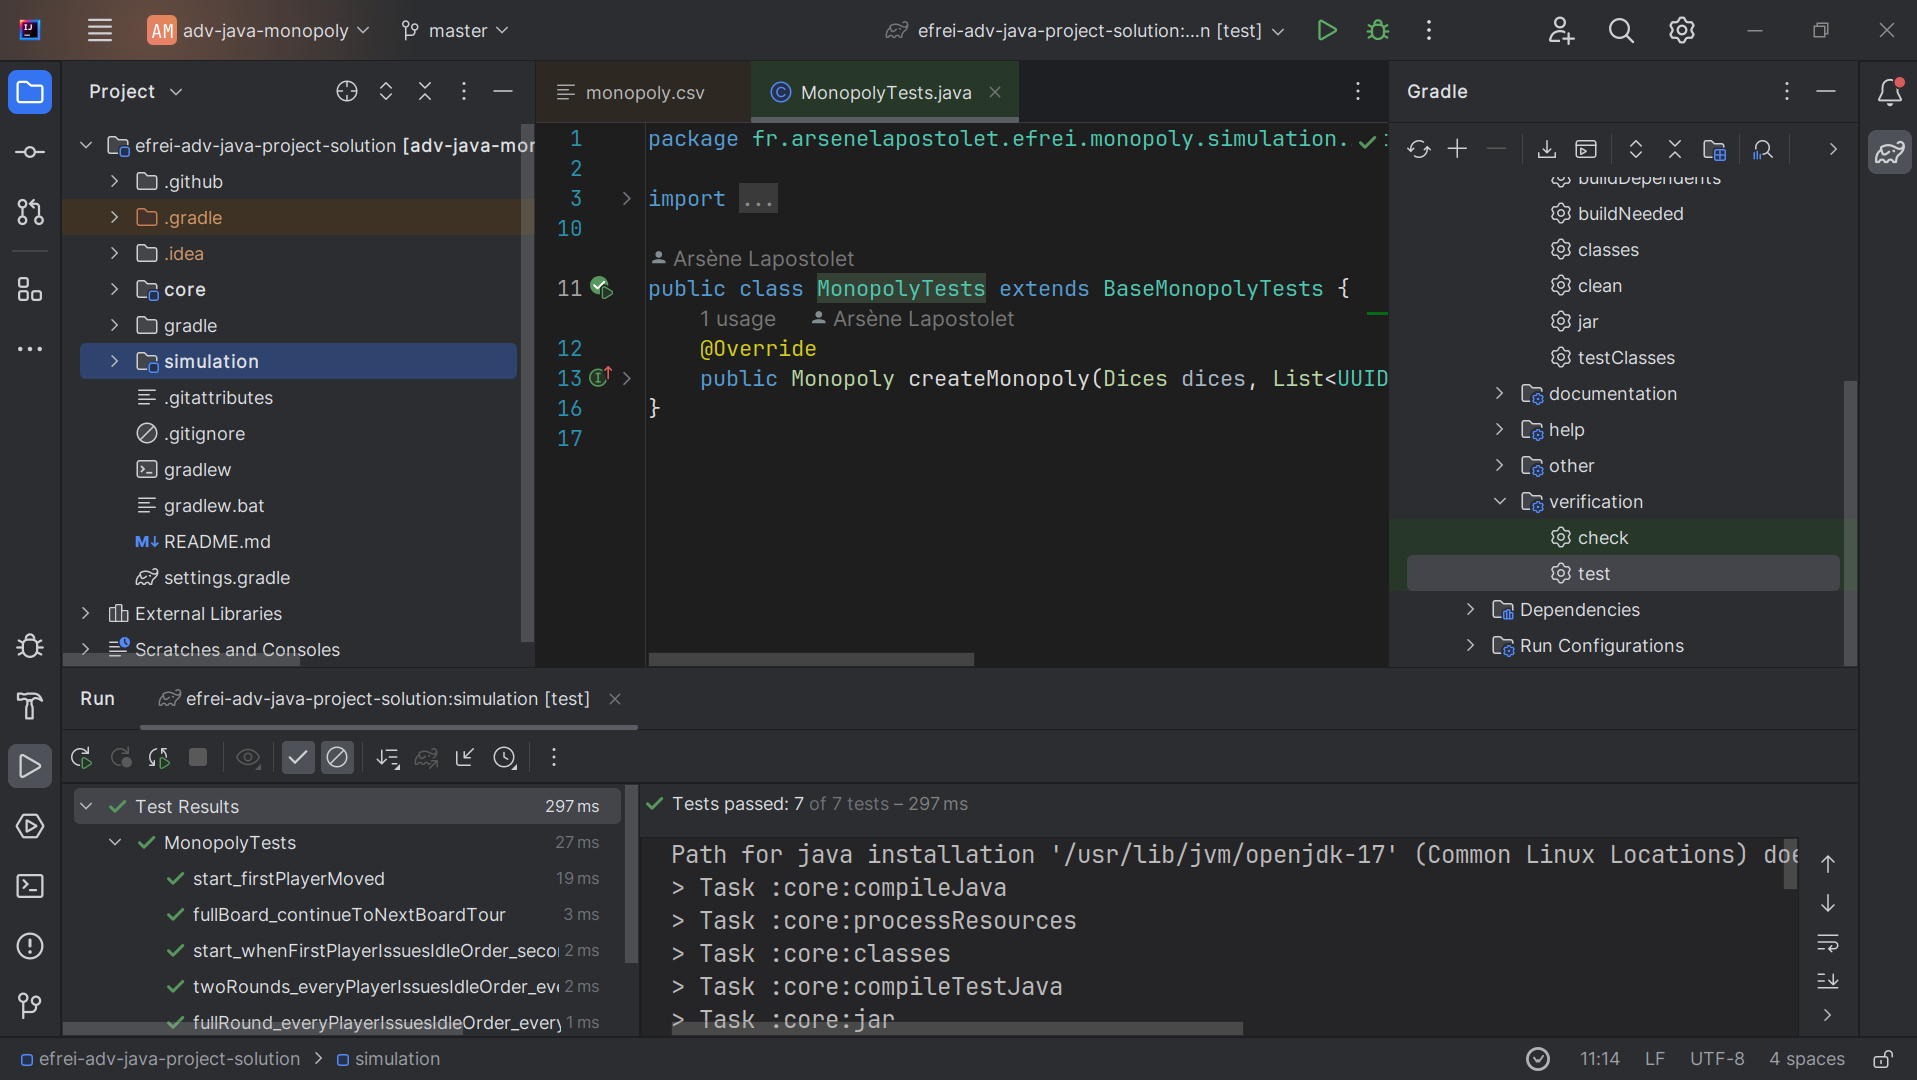This screenshot has height=1091, width=1917.
Task: Open the Notifications bell
Action: pos(1890,93)
